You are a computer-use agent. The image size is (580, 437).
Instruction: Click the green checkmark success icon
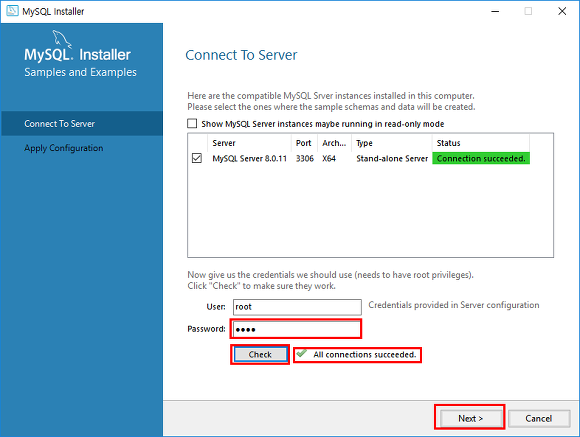302,353
